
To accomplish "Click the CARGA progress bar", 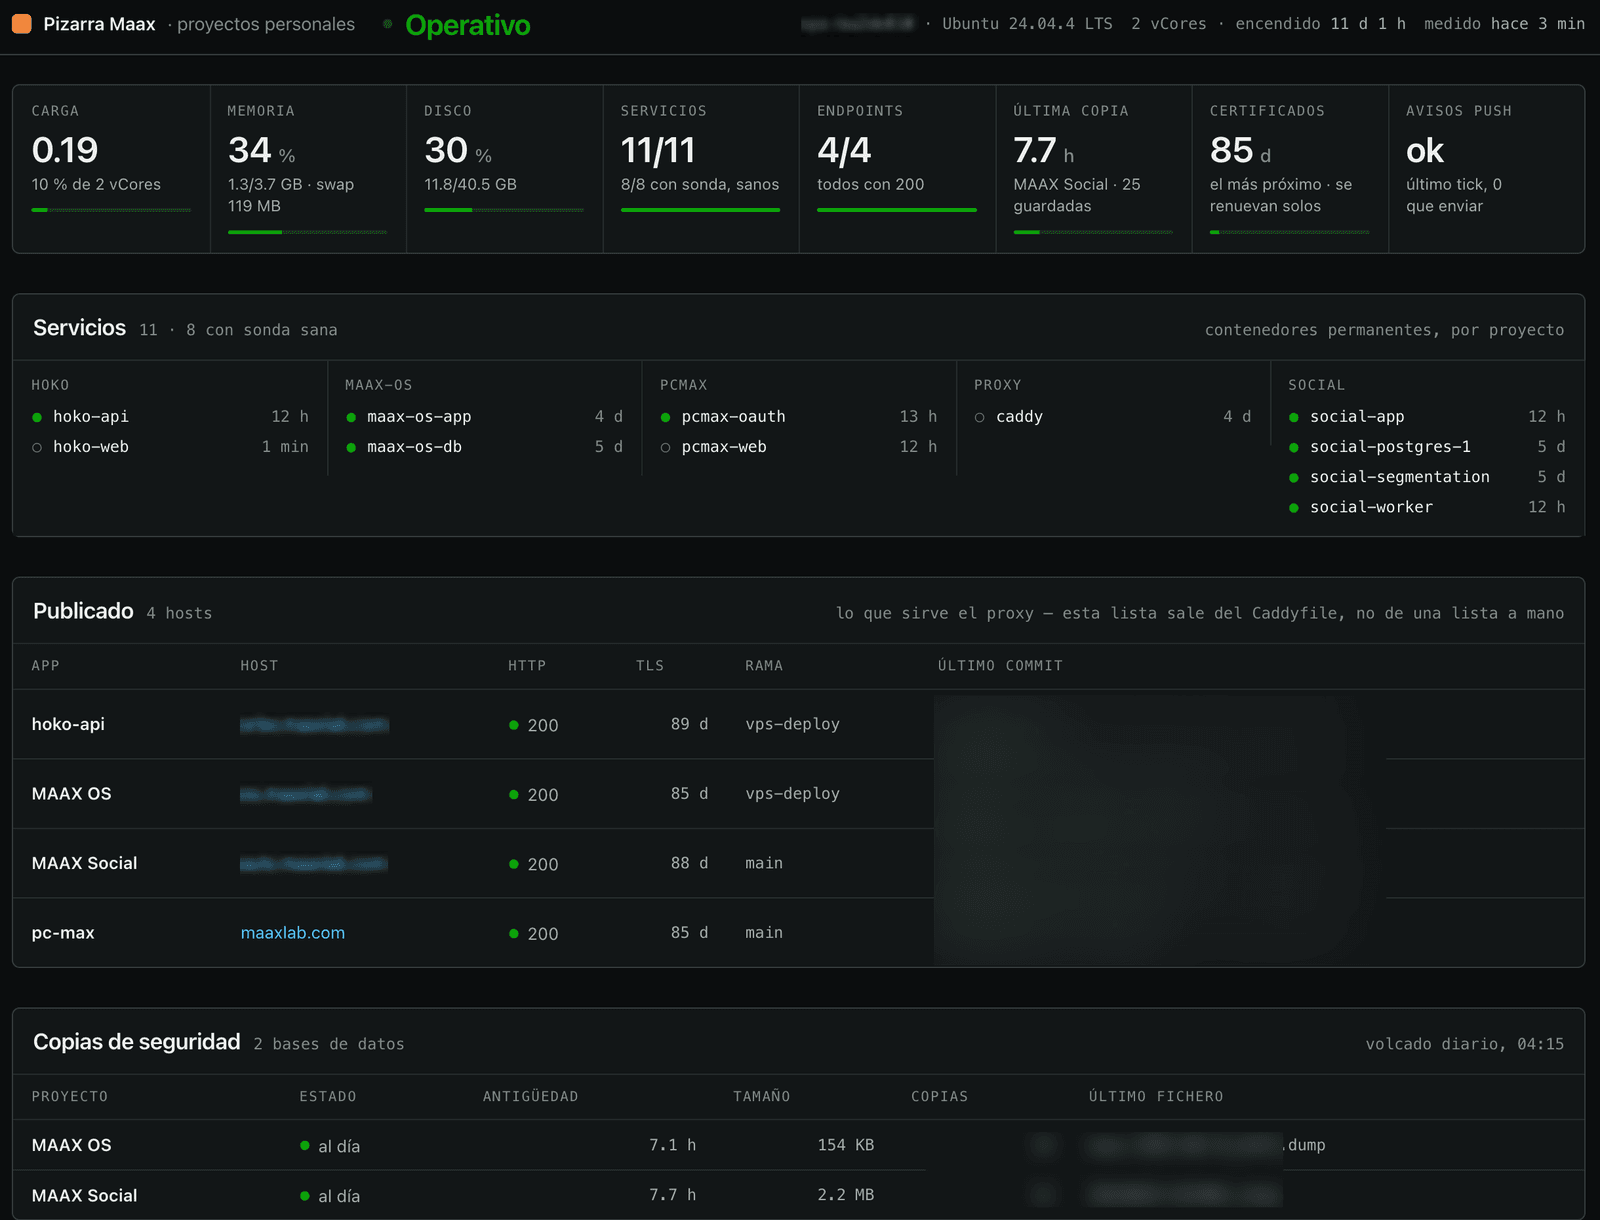I will [x=111, y=210].
